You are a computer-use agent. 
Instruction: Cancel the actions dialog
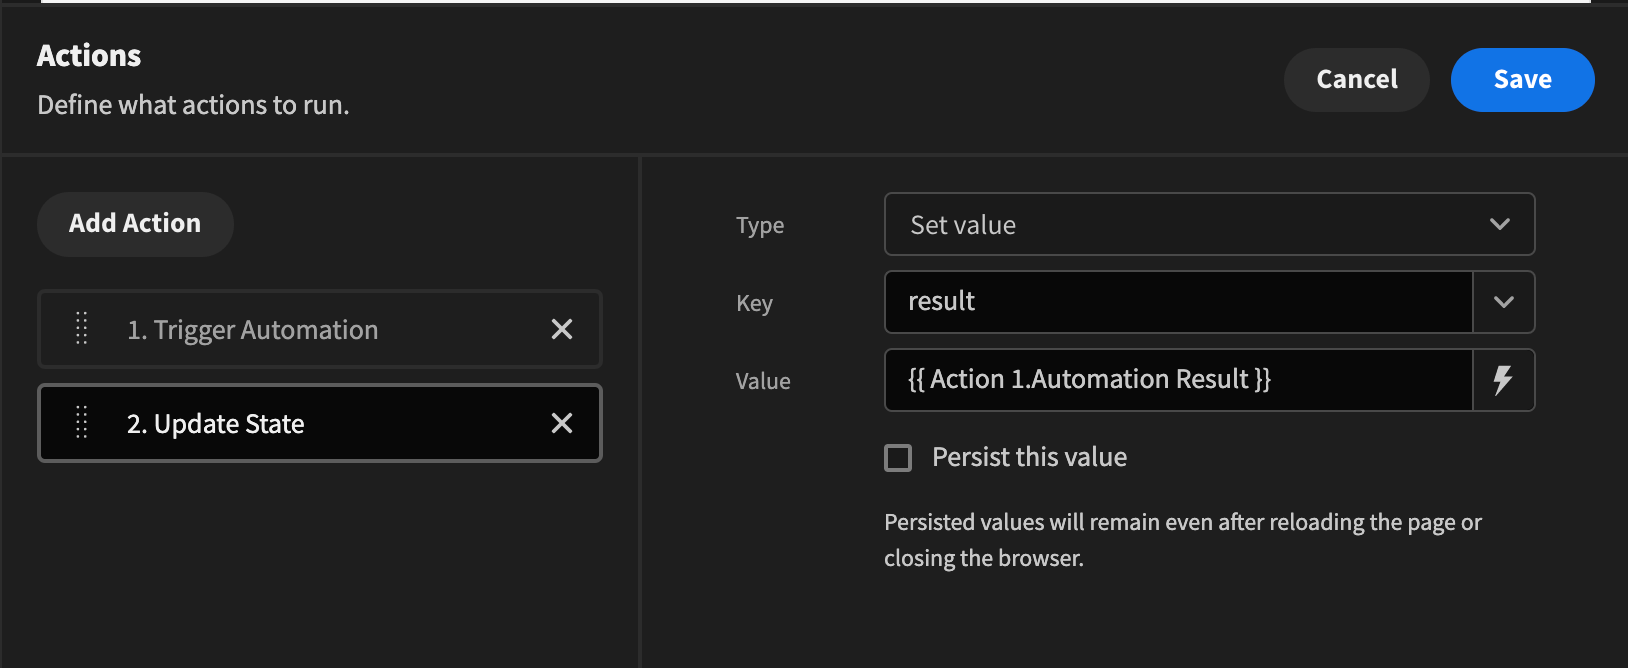[1356, 80]
